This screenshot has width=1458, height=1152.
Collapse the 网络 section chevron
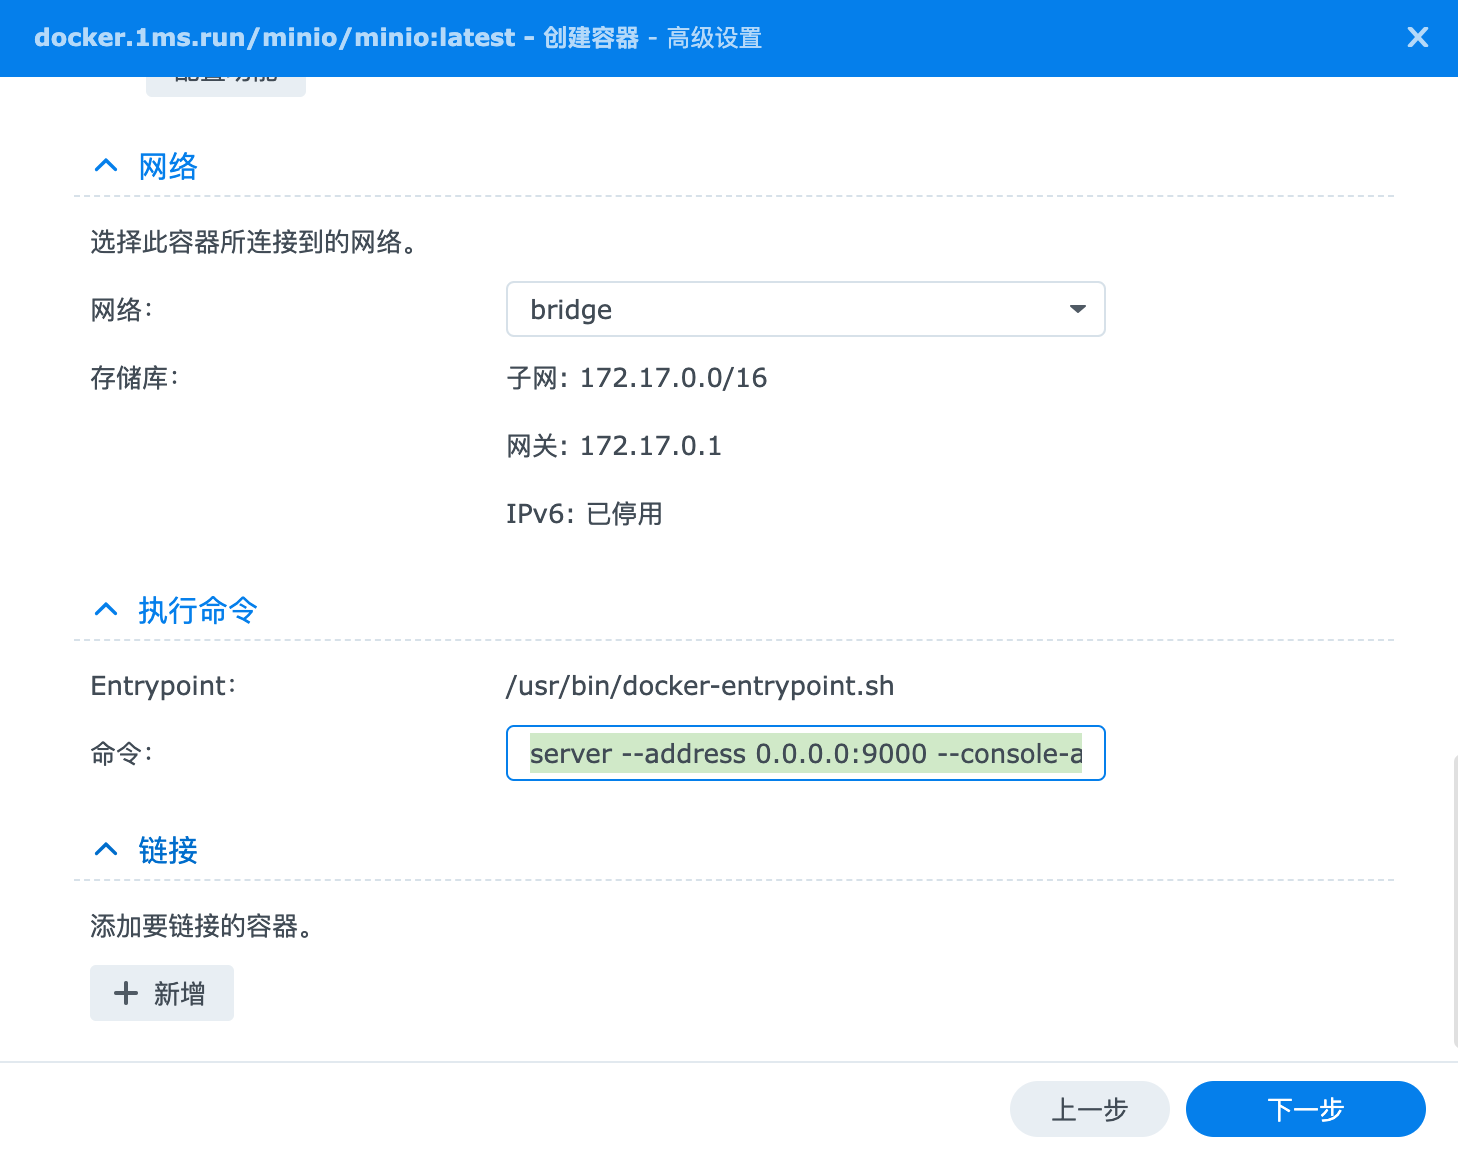click(x=106, y=166)
